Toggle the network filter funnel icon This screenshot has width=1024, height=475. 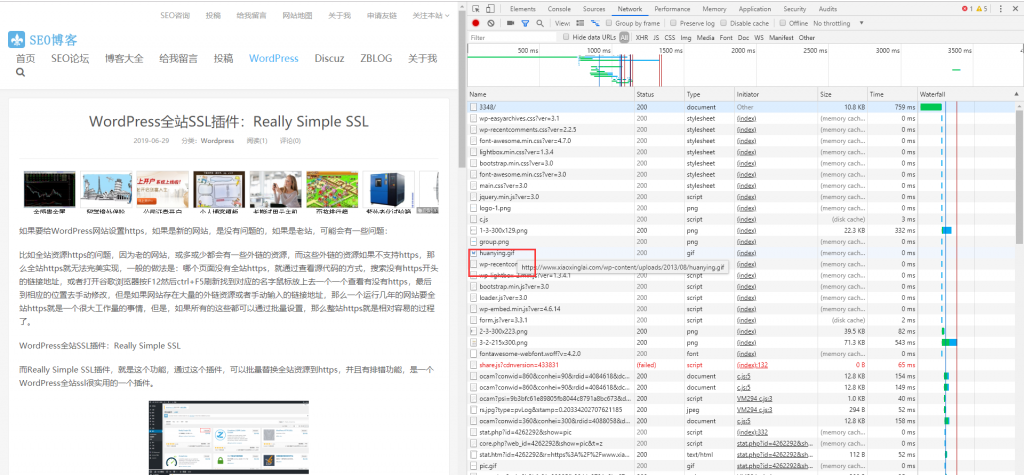(x=525, y=23)
